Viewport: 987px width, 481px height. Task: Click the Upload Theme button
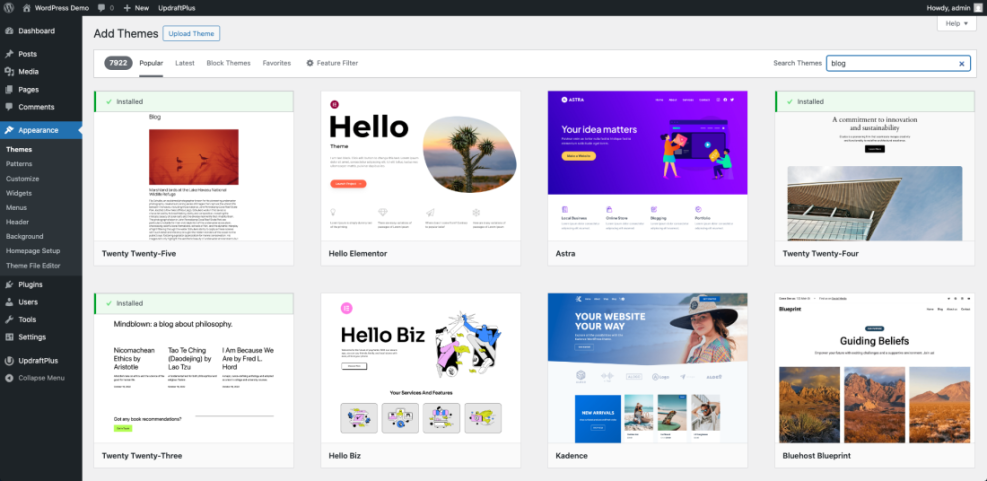(x=191, y=33)
